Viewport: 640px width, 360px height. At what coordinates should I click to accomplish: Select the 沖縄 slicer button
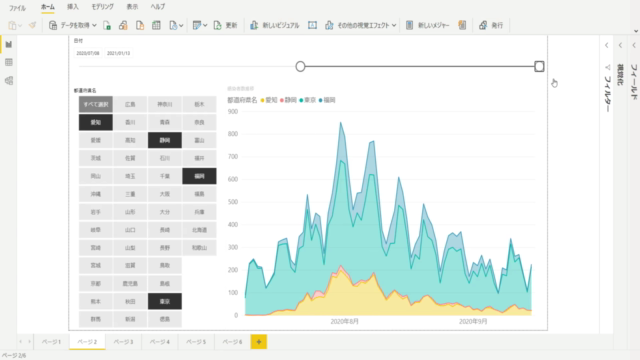click(x=96, y=194)
